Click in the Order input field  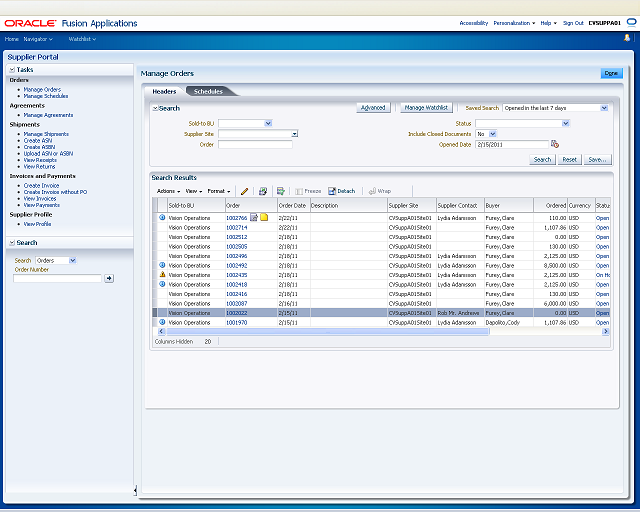pos(255,145)
